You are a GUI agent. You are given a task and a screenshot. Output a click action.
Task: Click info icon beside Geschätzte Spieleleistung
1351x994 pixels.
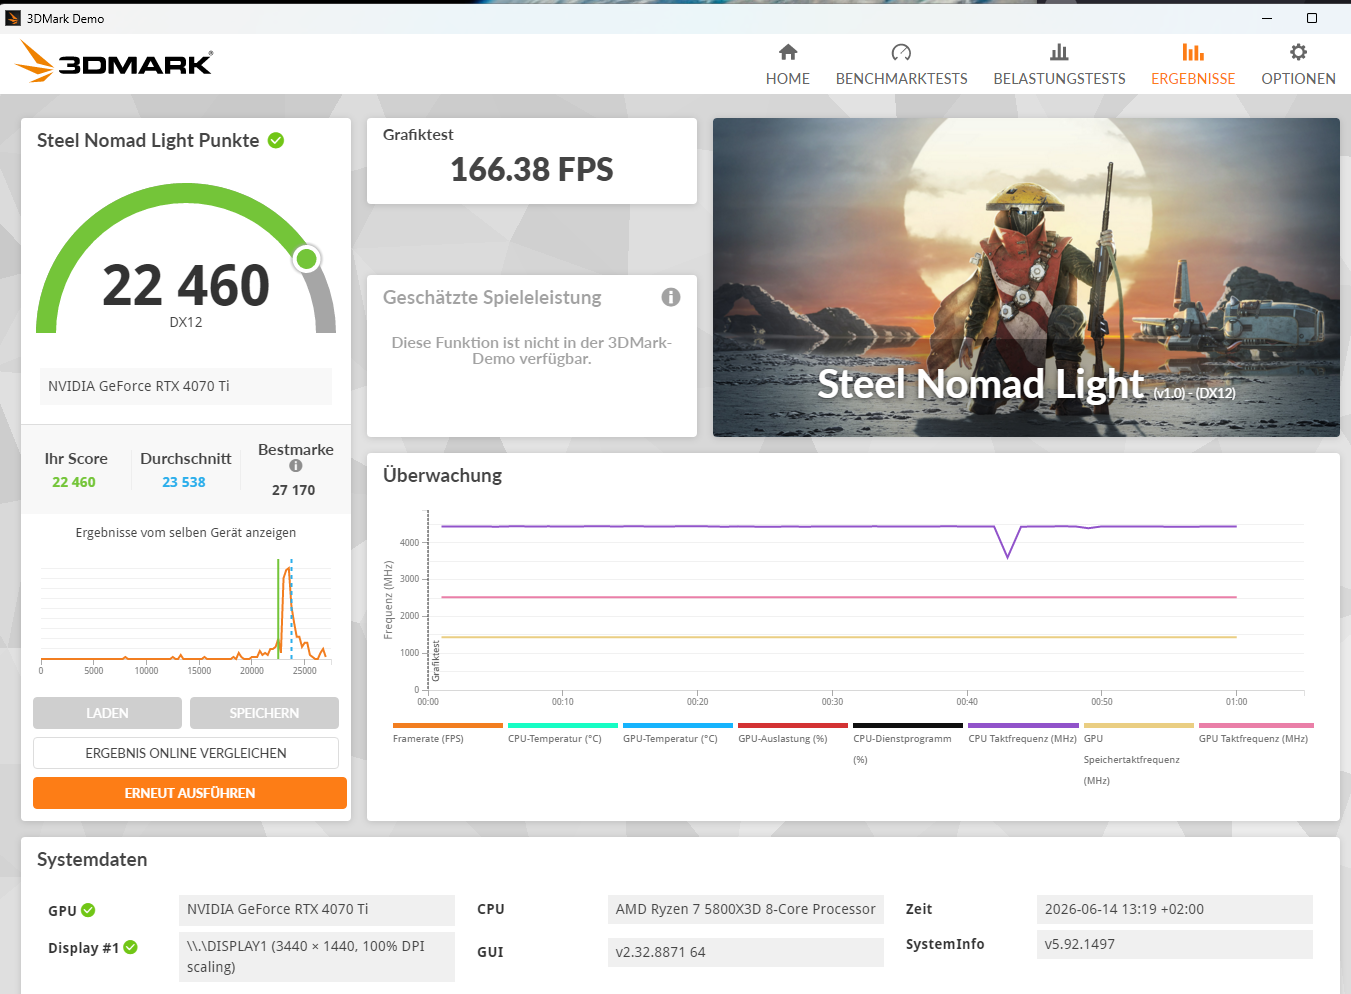click(x=671, y=297)
